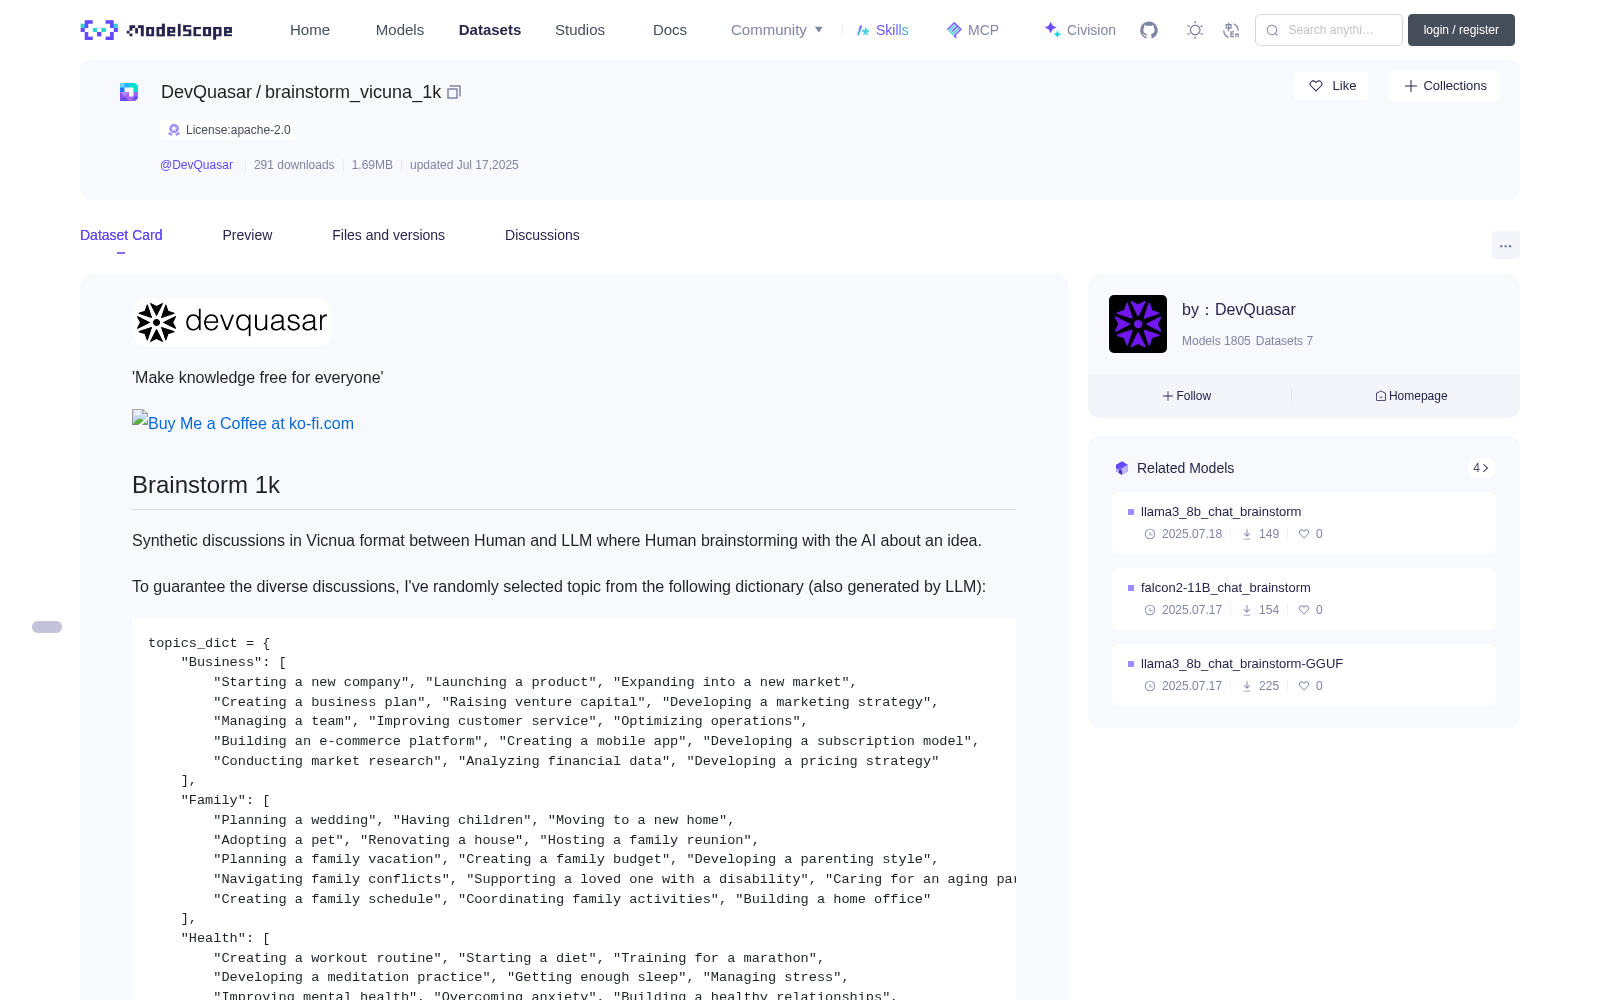The height and width of the screenshot is (1000, 1600).
Task: Click the 'topics_dict = {' code line
Action: click(209, 643)
